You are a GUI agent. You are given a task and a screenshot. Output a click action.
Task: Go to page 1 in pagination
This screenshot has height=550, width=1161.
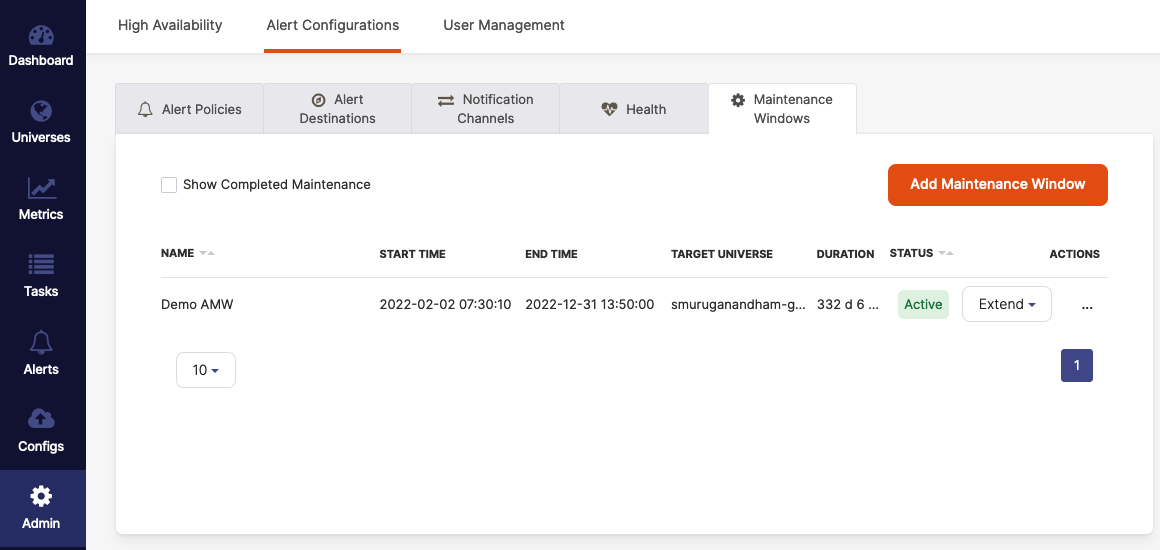[1076, 366]
